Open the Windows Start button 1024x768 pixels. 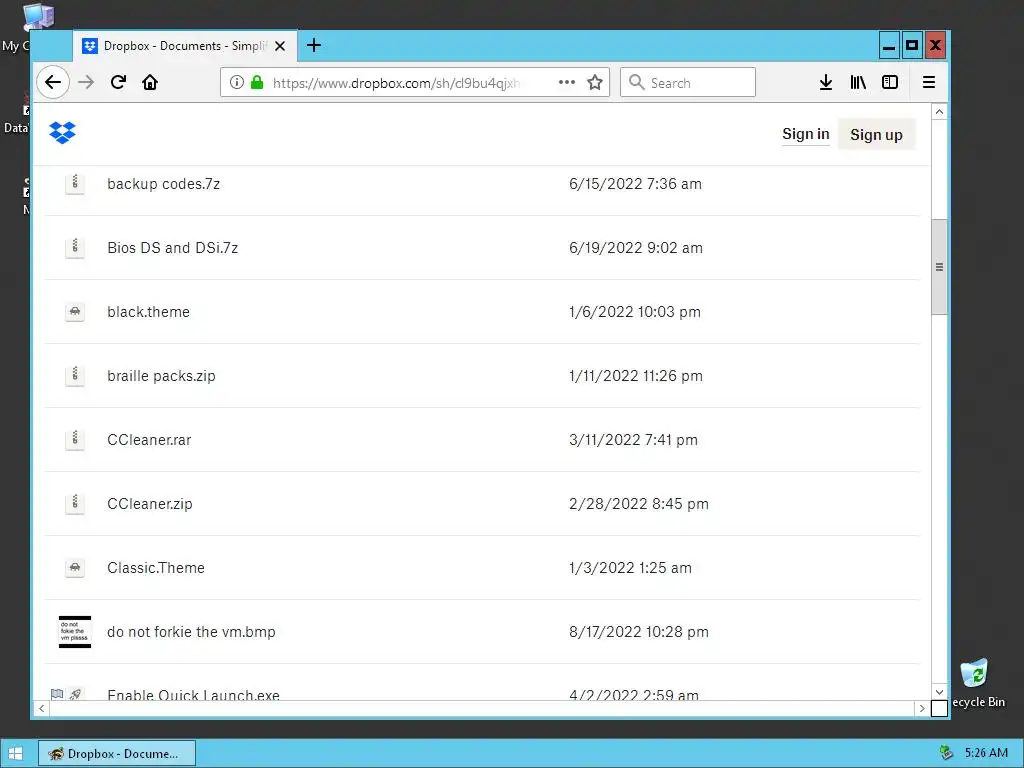click(x=16, y=754)
